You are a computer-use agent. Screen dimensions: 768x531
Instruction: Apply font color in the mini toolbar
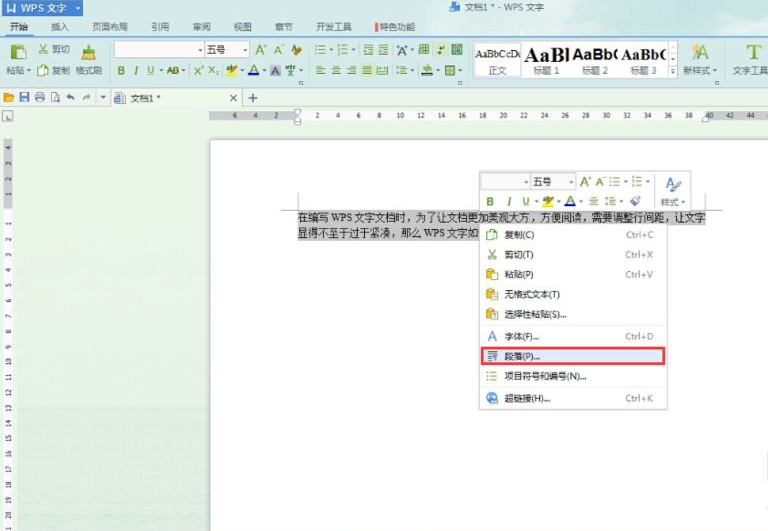coord(570,201)
